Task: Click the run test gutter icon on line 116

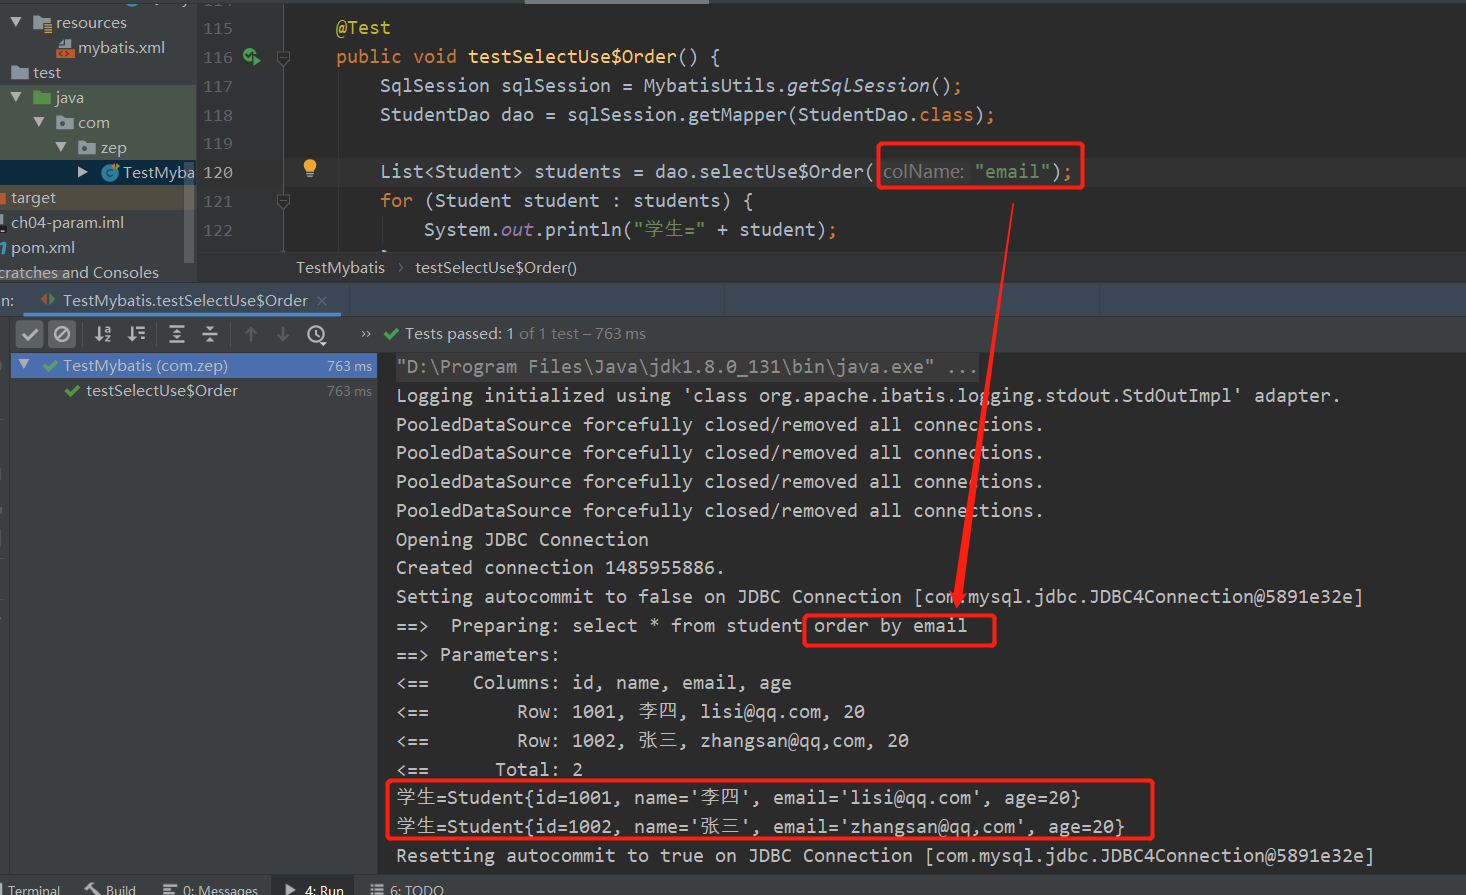Action: coord(251,57)
